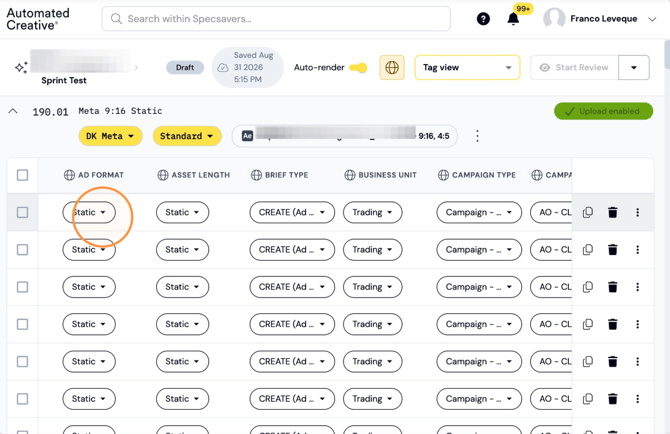
Task: Delete the second row using trash icon
Action: click(613, 249)
